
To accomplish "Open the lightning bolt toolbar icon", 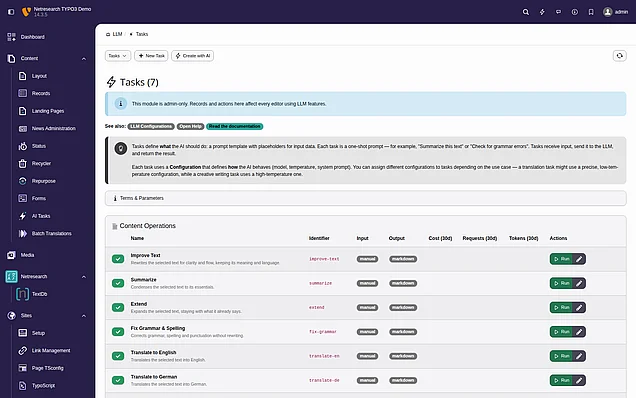I will [x=542, y=12].
